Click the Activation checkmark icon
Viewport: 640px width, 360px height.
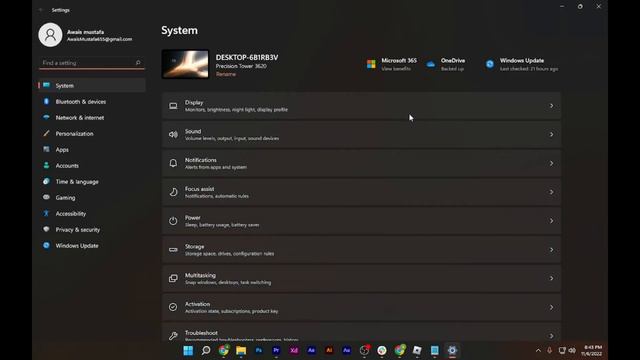tap(173, 307)
